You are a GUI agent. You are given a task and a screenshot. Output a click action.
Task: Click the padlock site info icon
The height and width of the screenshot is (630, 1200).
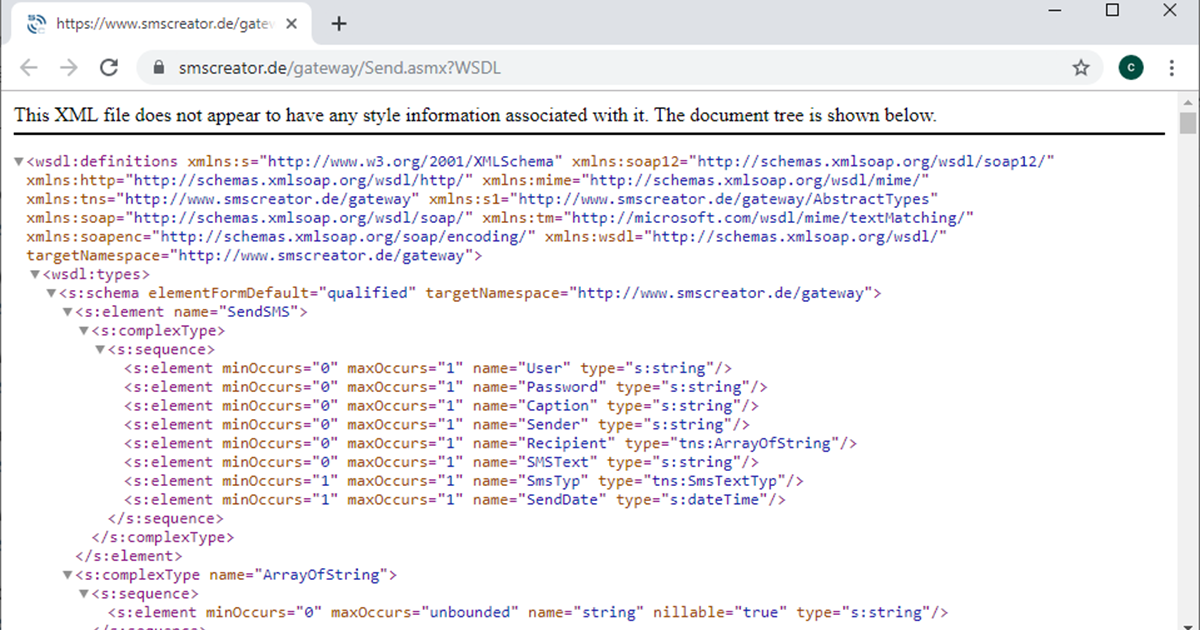point(157,68)
